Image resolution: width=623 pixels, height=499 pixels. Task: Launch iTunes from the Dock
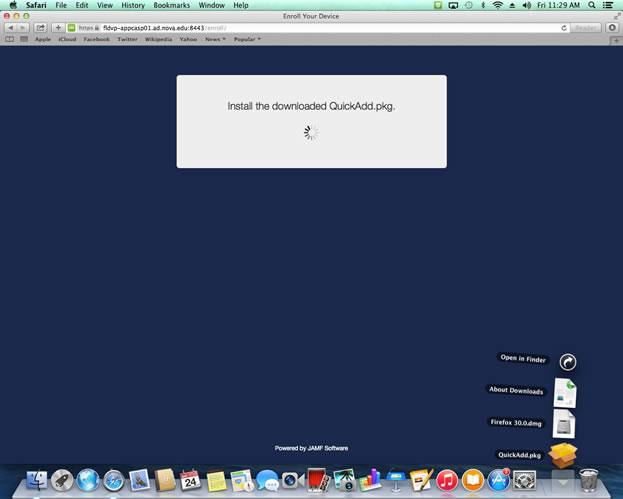click(x=447, y=480)
